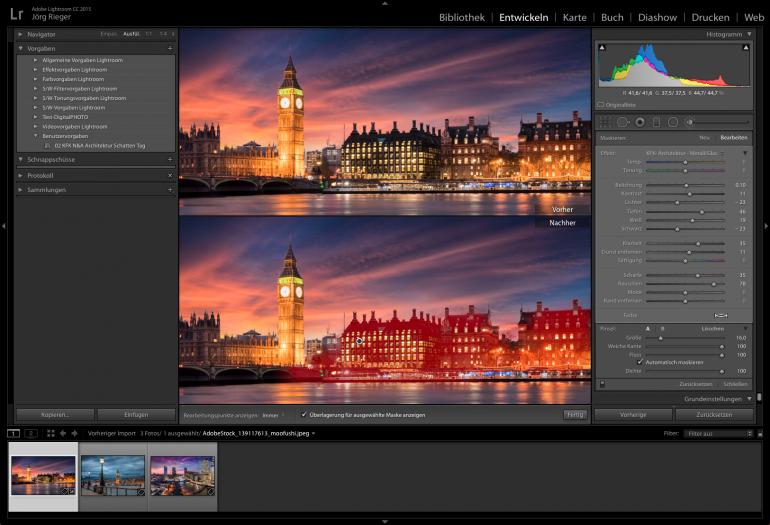Click the edit pin on the photo

pos(359,341)
